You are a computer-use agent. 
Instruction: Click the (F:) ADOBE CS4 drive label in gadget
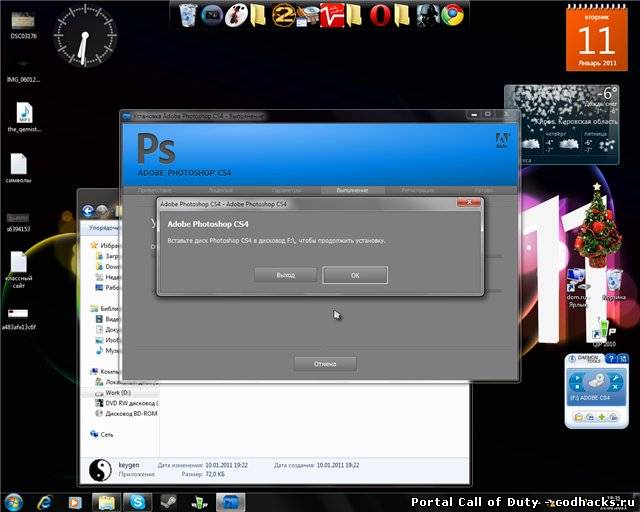coord(590,397)
